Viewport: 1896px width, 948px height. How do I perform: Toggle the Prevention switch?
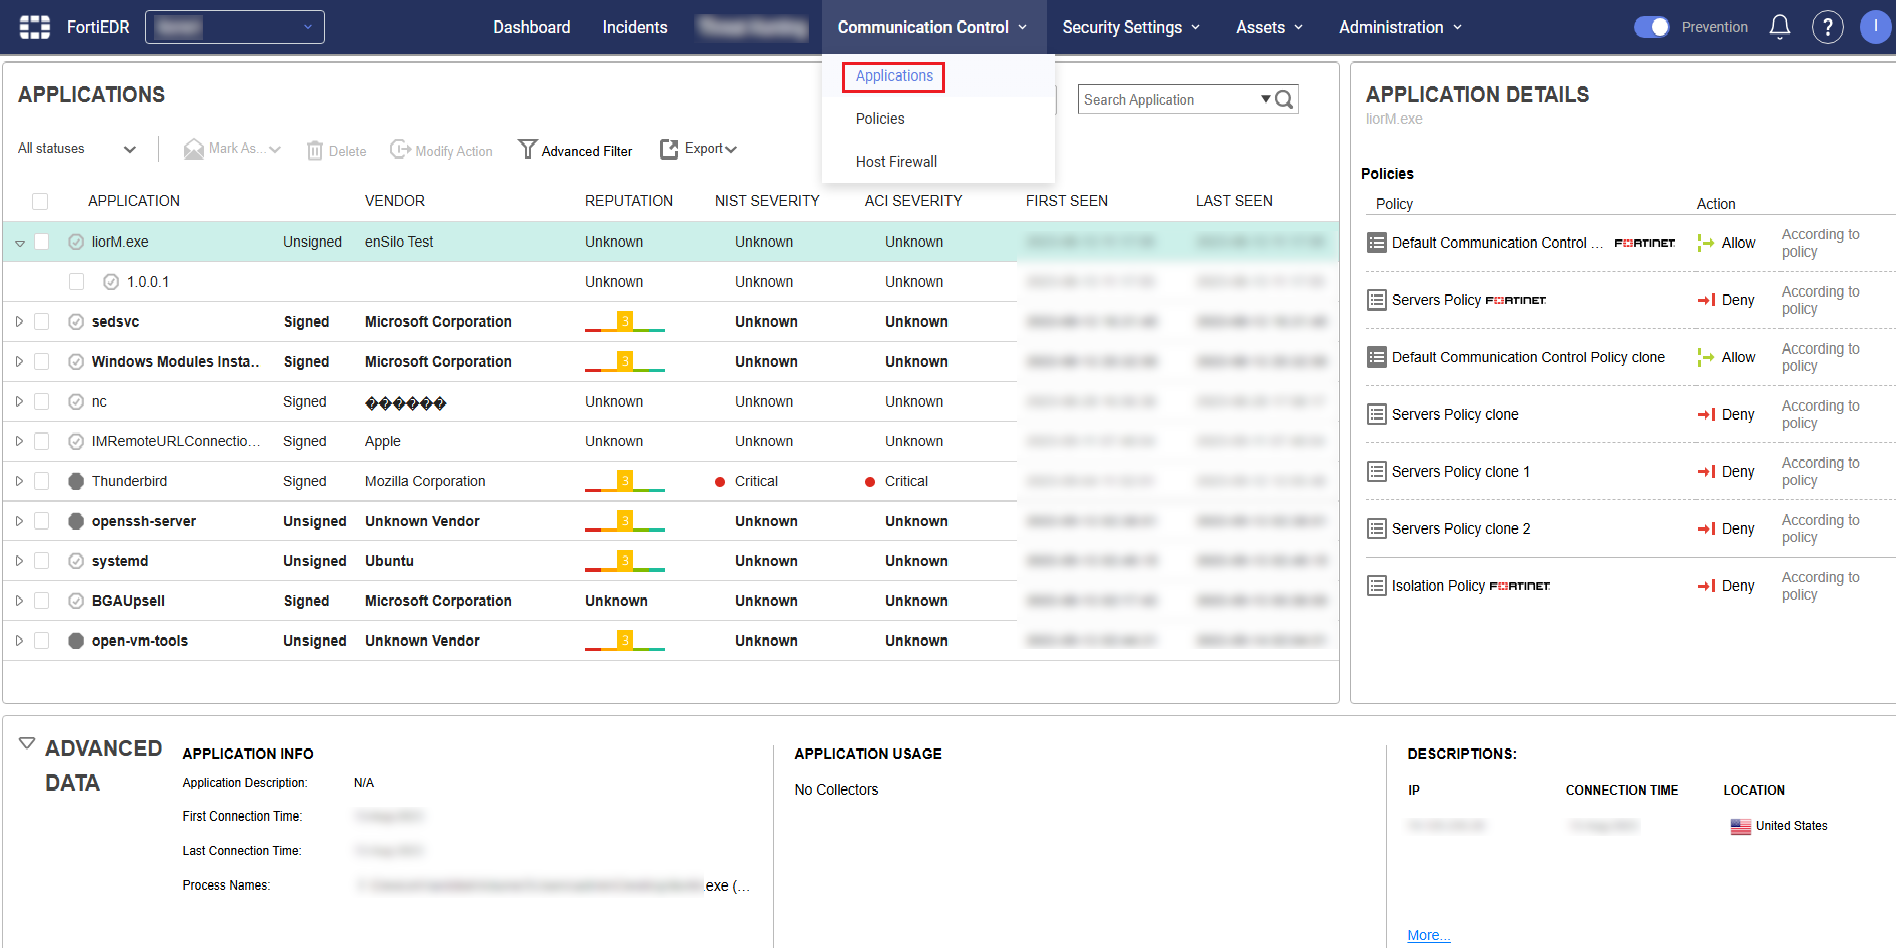[x=1651, y=27]
